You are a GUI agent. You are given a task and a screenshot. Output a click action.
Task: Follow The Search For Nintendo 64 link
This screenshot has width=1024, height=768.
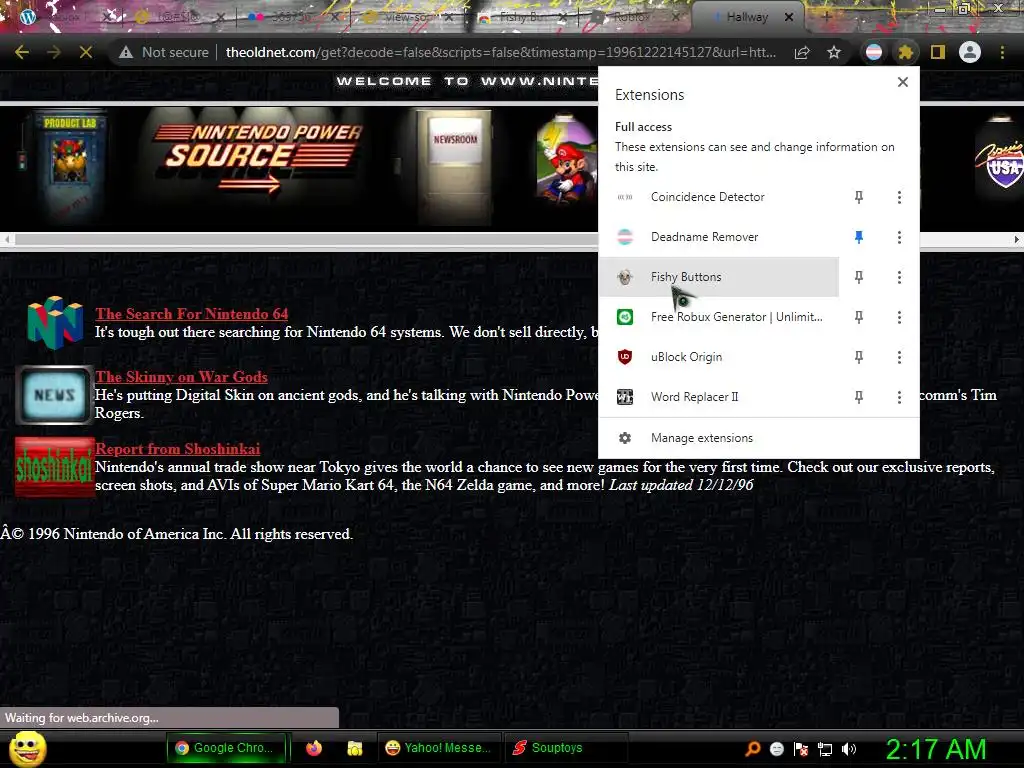192,314
